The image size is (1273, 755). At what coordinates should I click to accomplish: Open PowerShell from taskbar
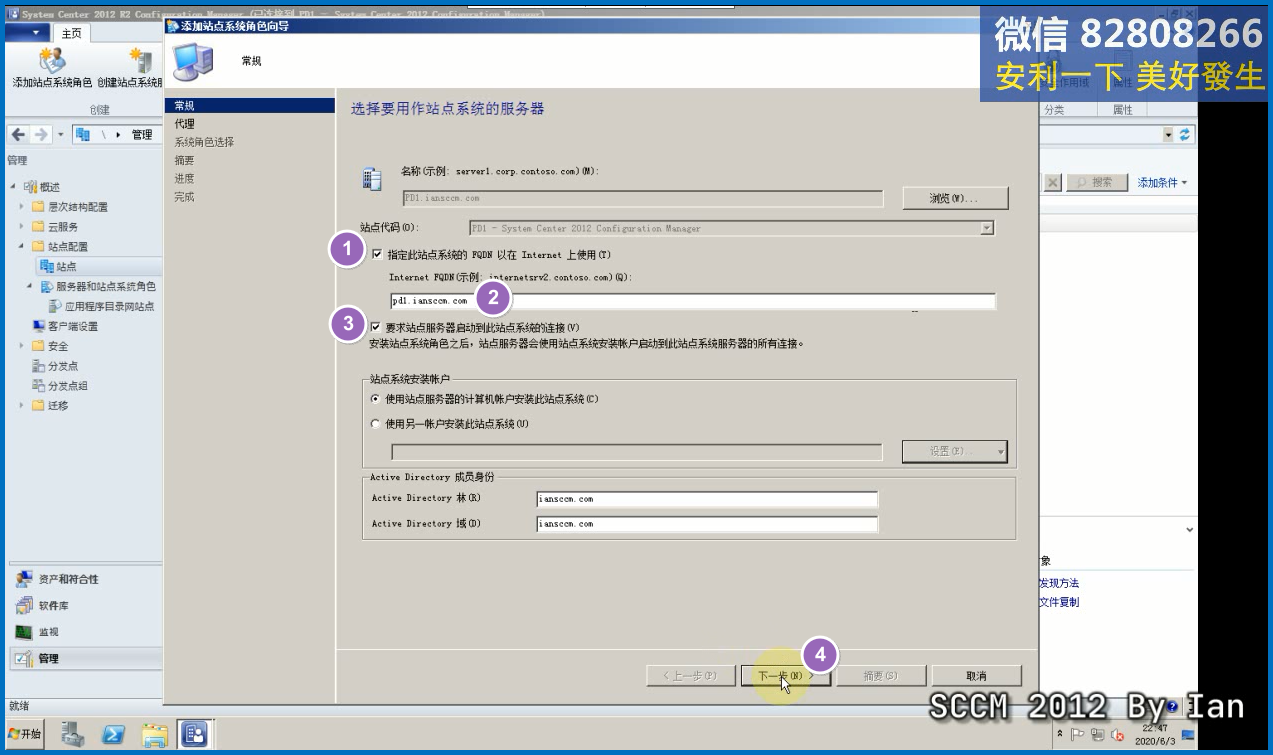point(113,735)
